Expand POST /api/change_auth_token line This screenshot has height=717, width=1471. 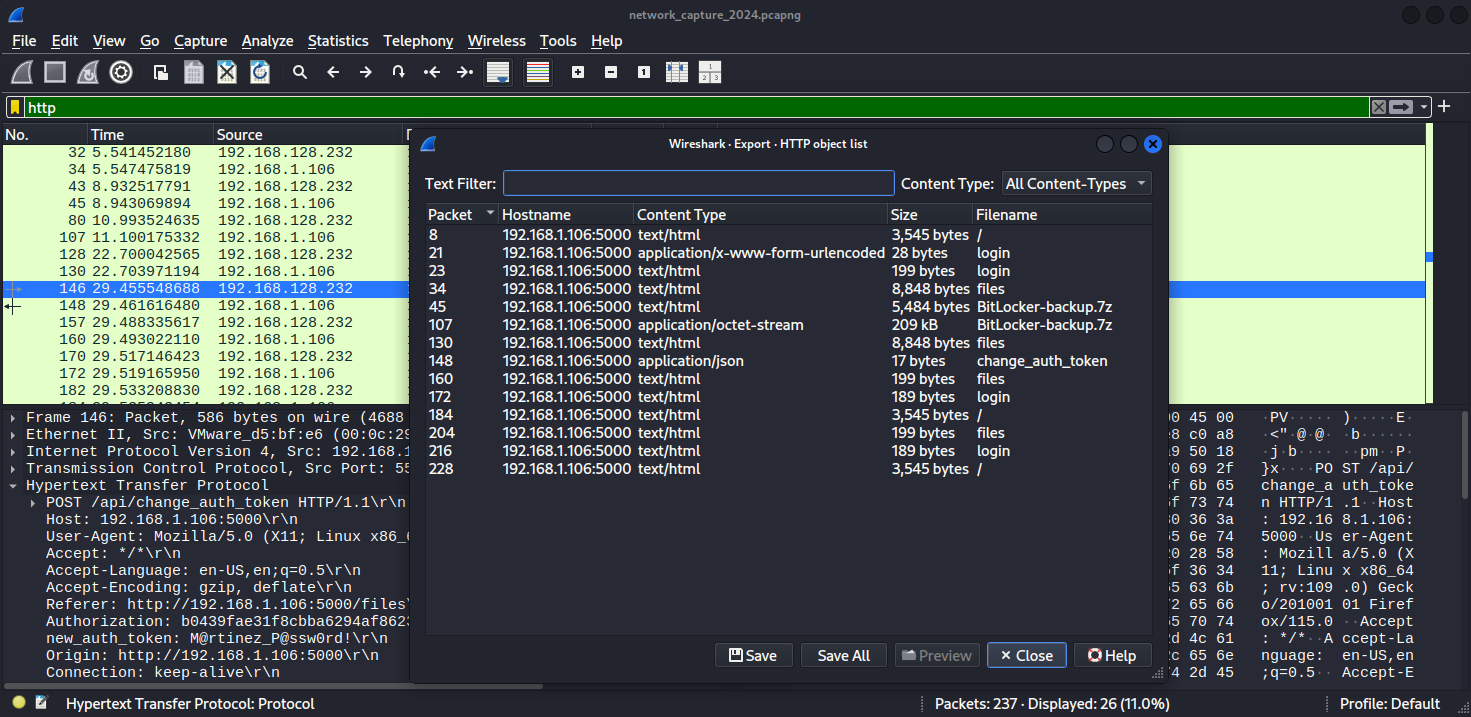(x=34, y=502)
